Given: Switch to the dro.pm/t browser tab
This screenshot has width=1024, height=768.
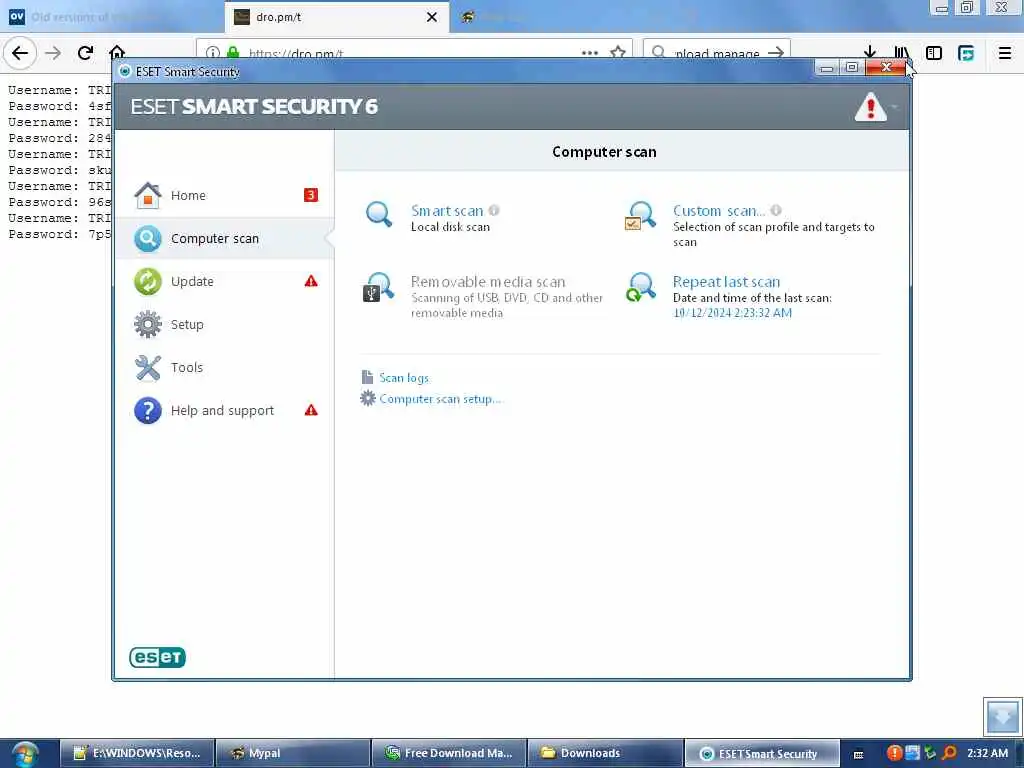Looking at the screenshot, I should click(337, 17).
